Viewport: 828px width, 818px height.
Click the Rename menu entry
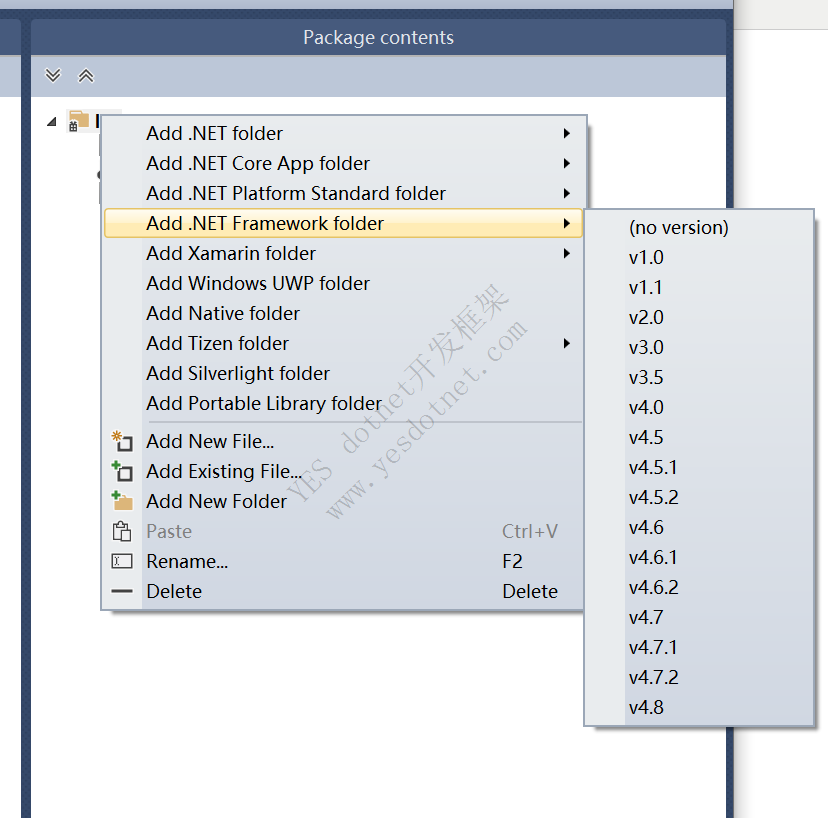[343, 561]
